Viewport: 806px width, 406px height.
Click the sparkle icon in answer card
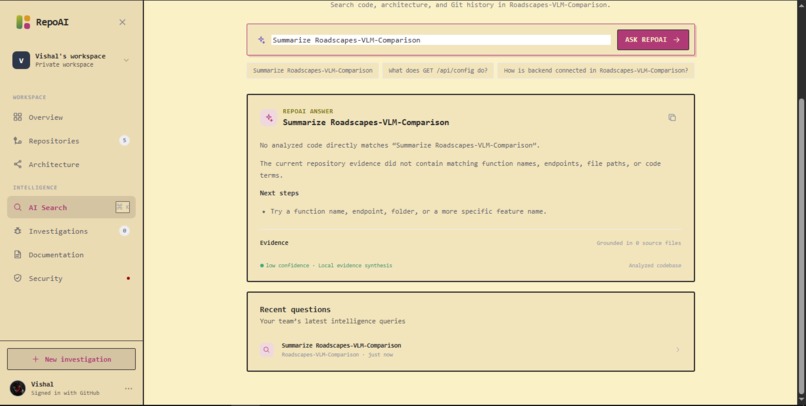click(268, 118)
